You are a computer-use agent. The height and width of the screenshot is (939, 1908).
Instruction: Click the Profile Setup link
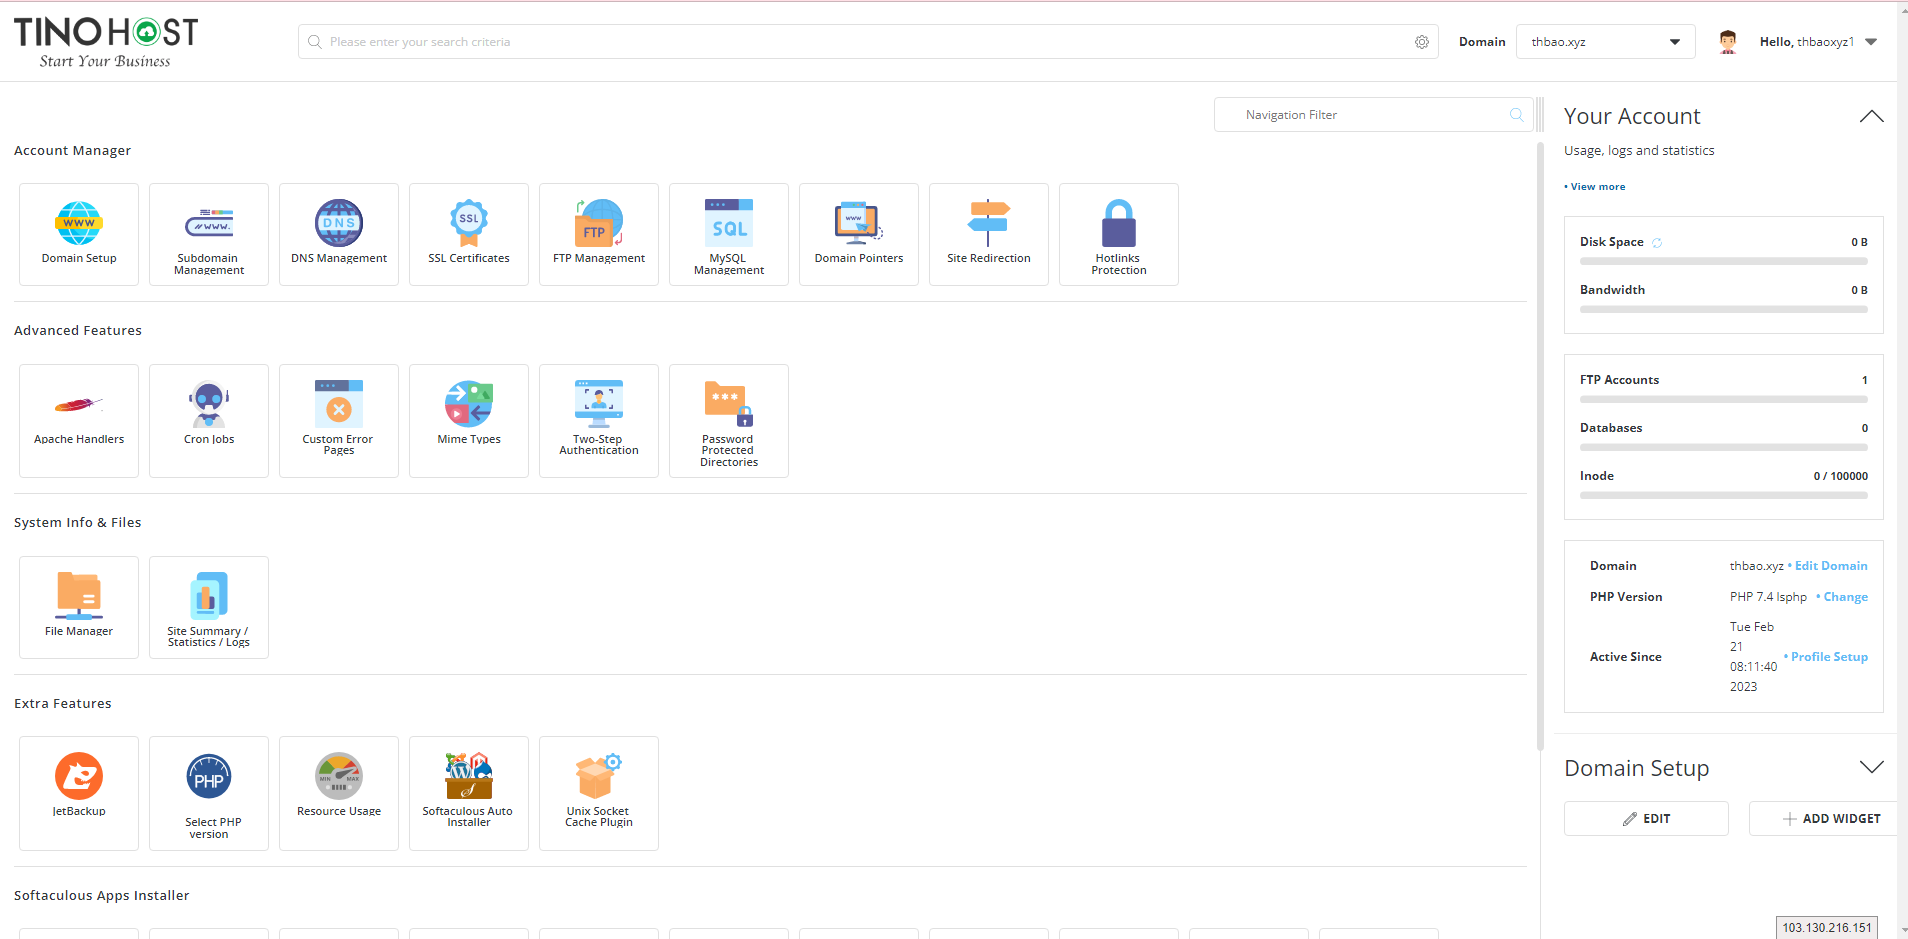[x=1829, y=657]
